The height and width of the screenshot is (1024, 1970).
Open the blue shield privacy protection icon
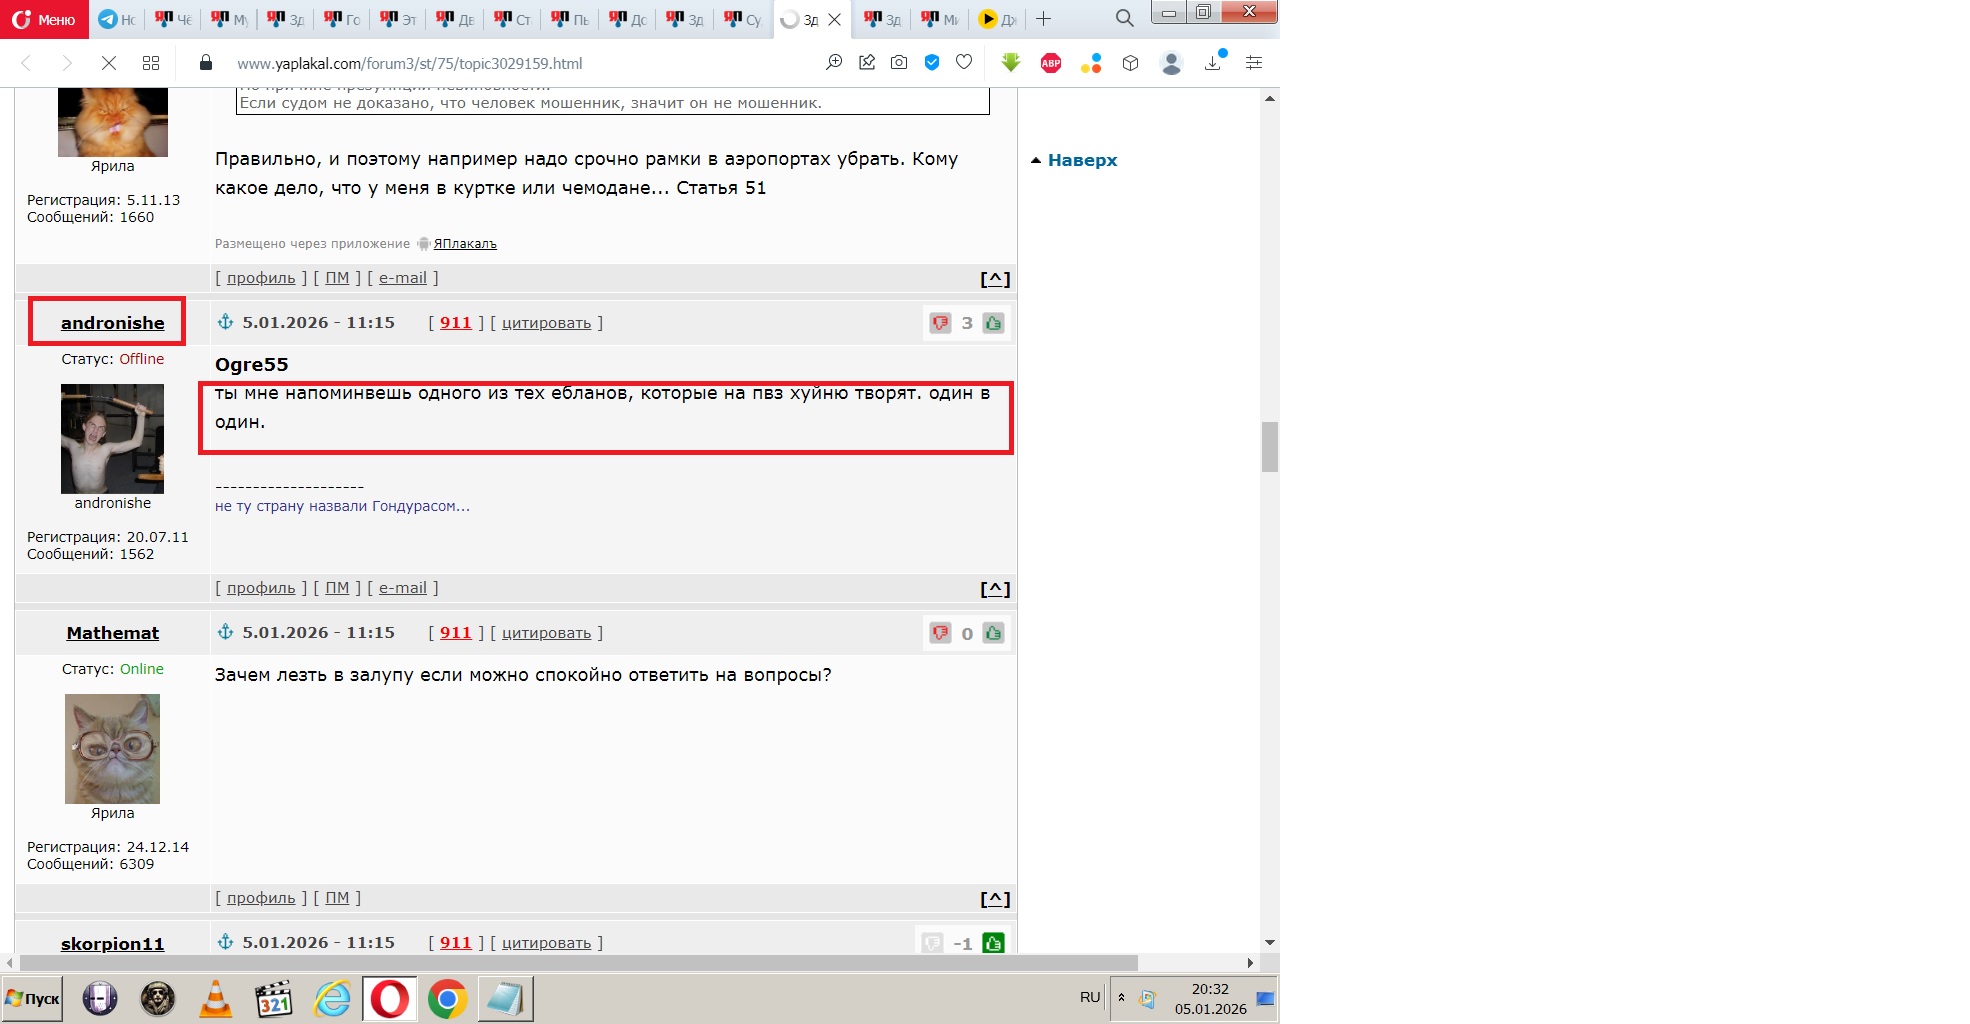[x=932, y=63]
